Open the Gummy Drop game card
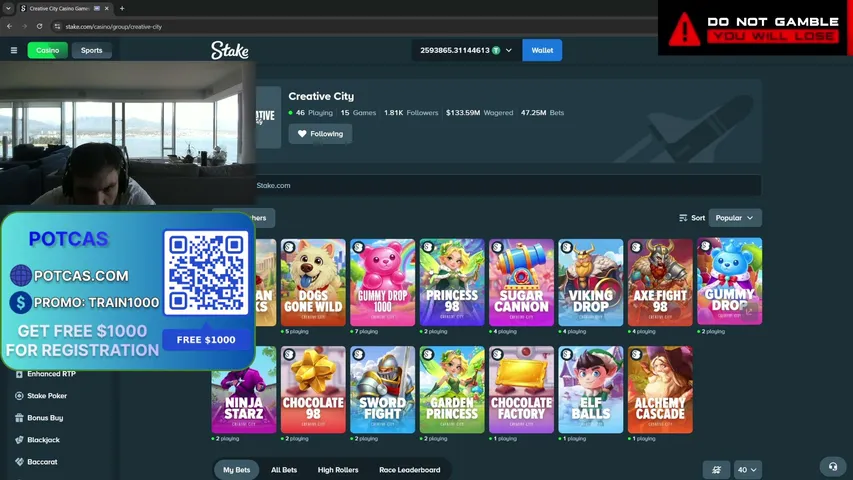The width and height of the screenshot is (853, 480). tap(730, 281)
